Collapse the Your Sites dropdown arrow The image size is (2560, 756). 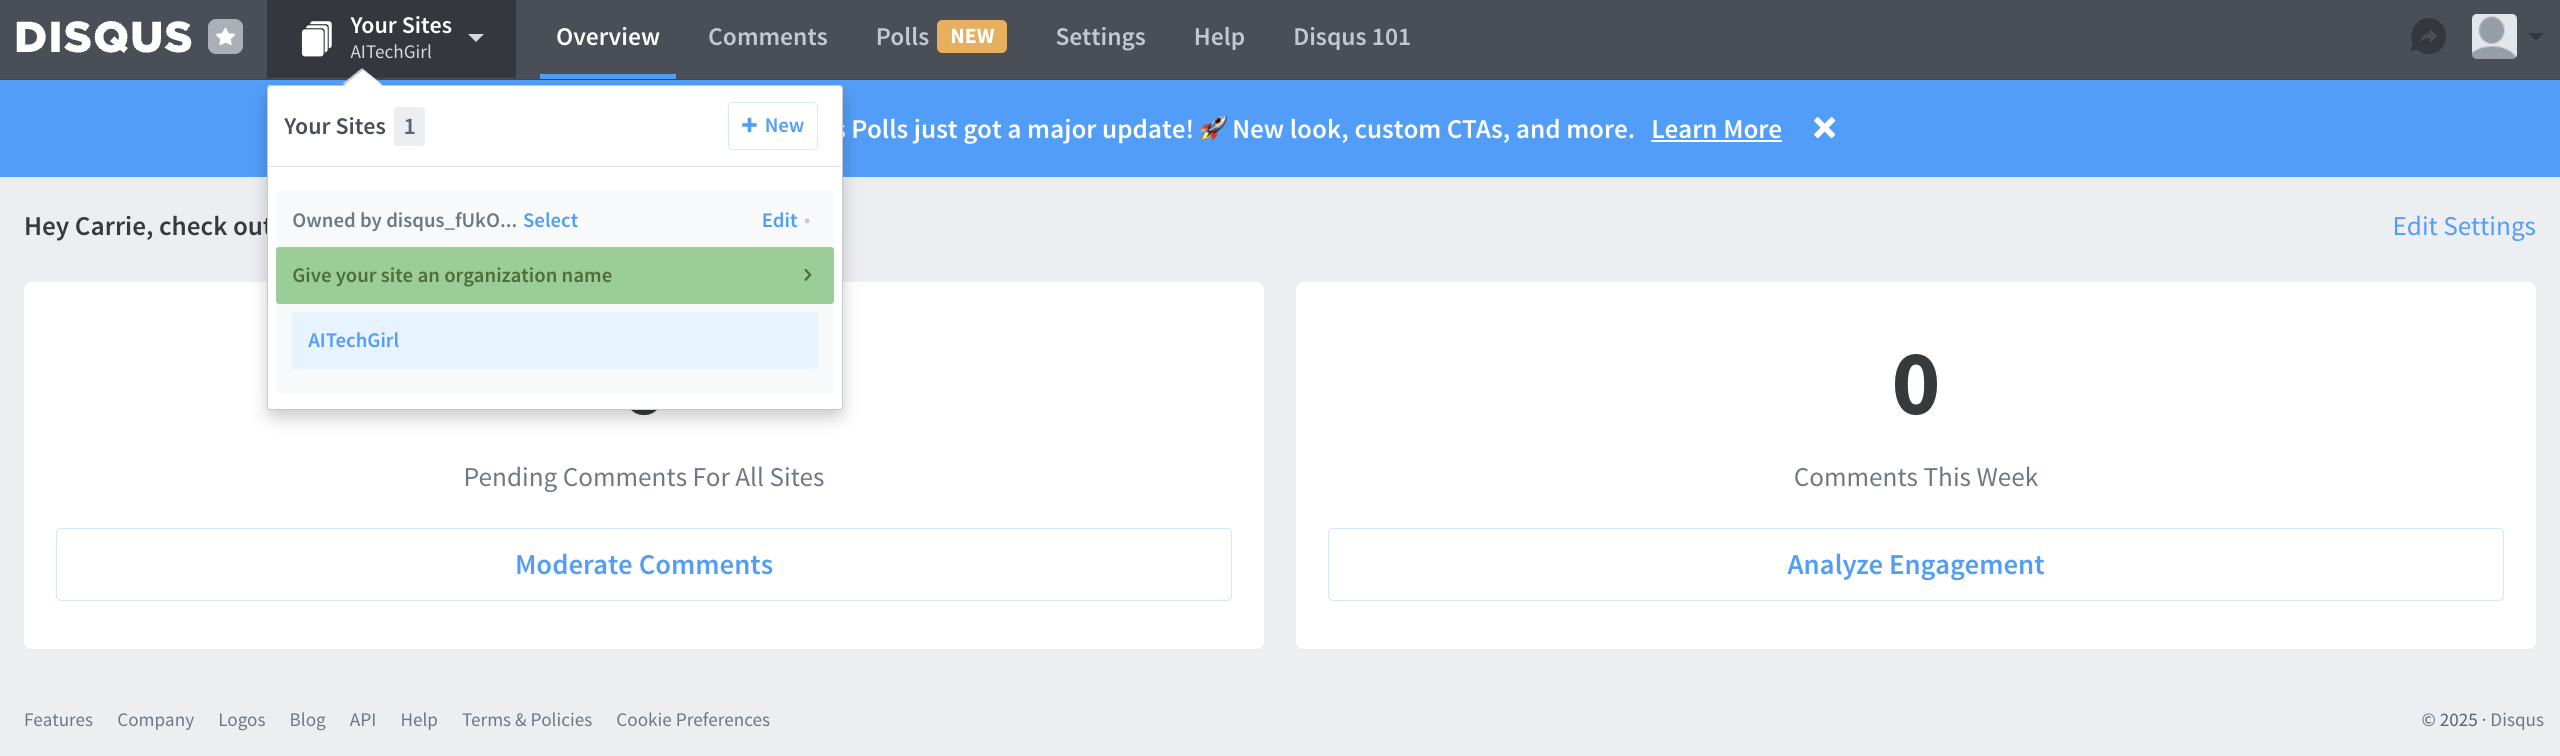(x=476, y=38)
